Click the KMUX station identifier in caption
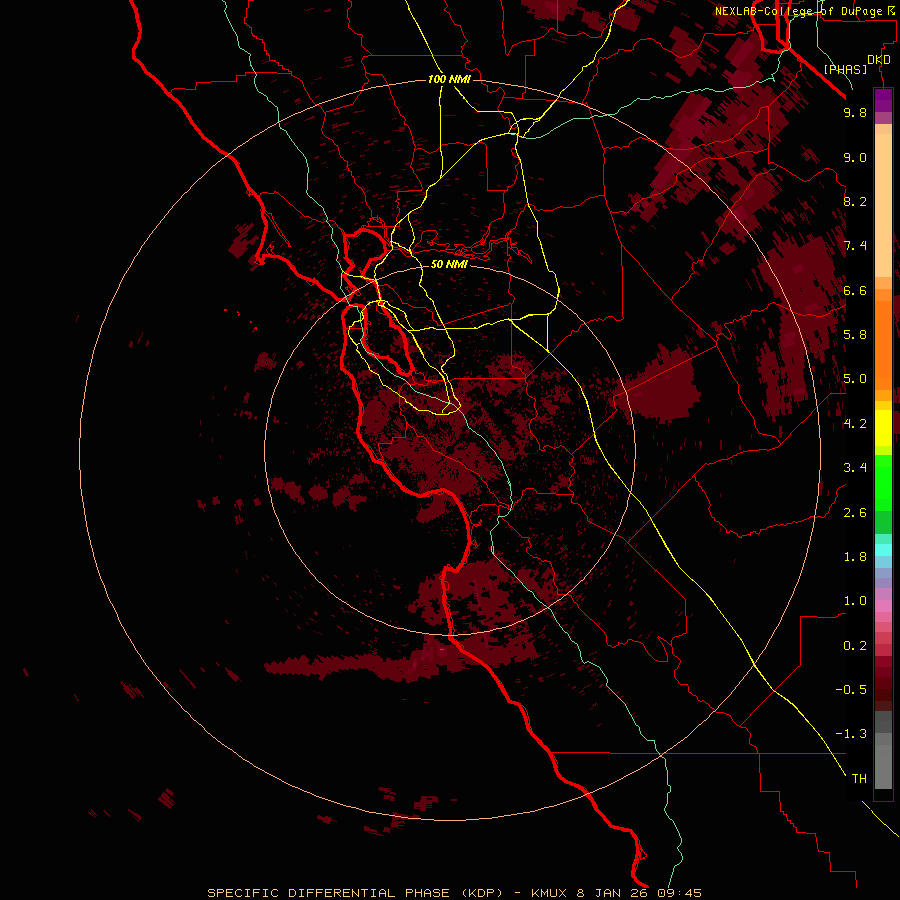Image resolution: width=900 pixels, height=900 pixels. (551, 893)
